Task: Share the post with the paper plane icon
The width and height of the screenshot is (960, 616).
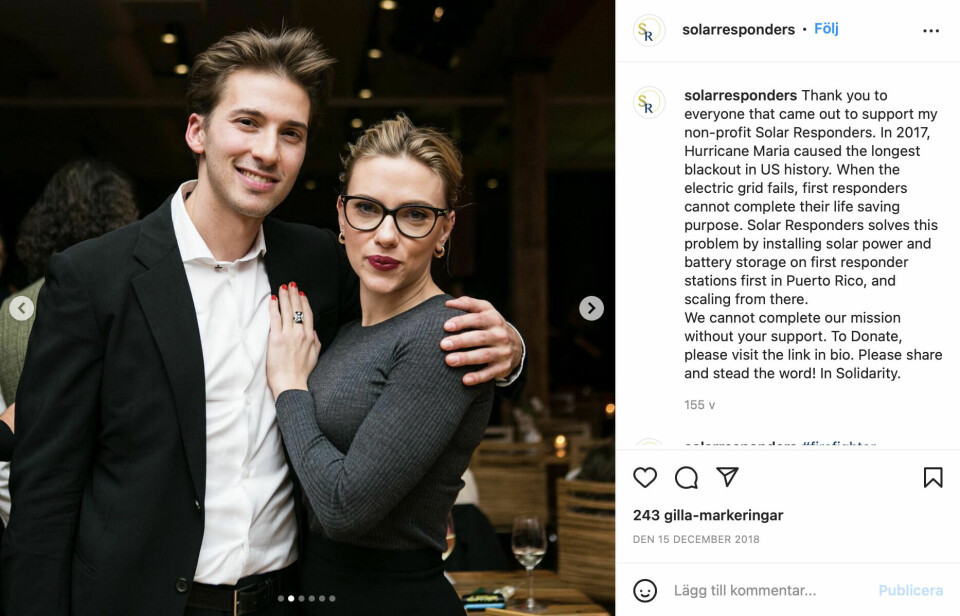Action: pos(727,477)
